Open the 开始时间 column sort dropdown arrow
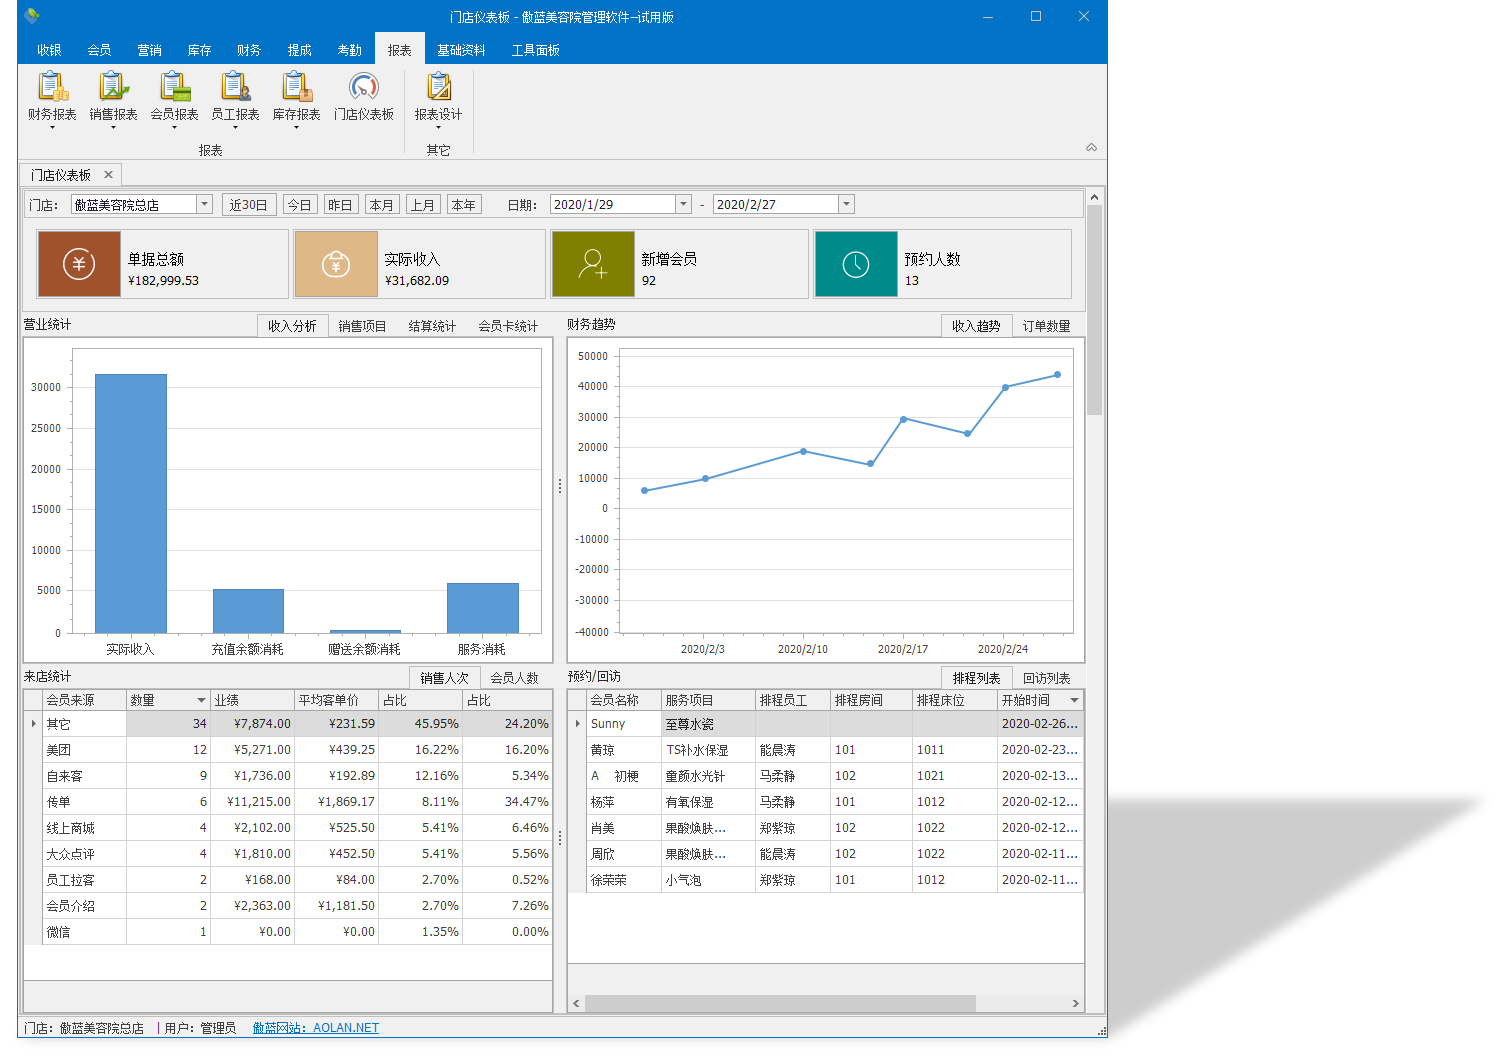Screen dimensions: 1505x1056 1075,701
